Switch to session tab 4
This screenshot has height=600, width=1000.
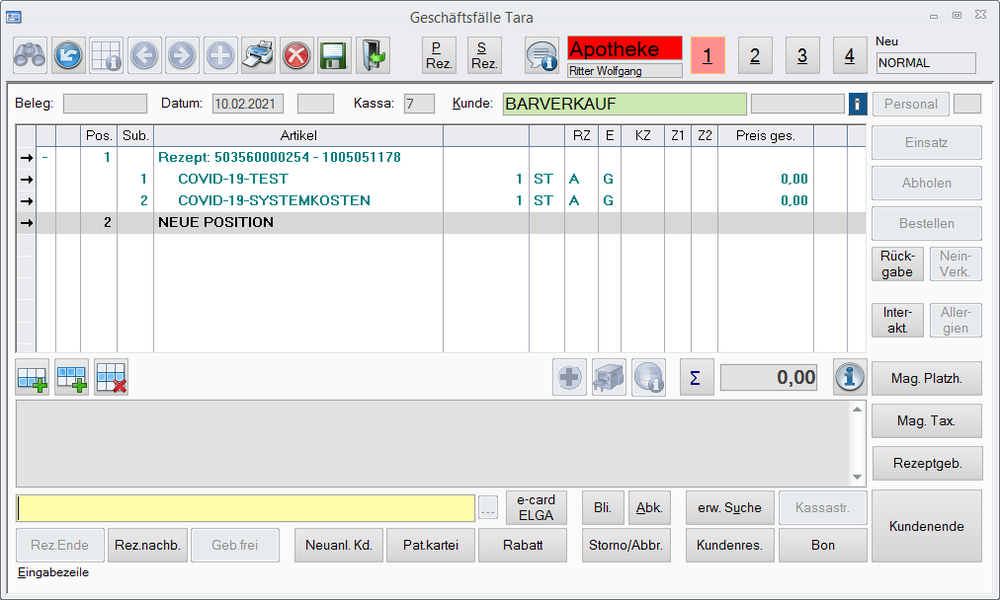[849, 56]
